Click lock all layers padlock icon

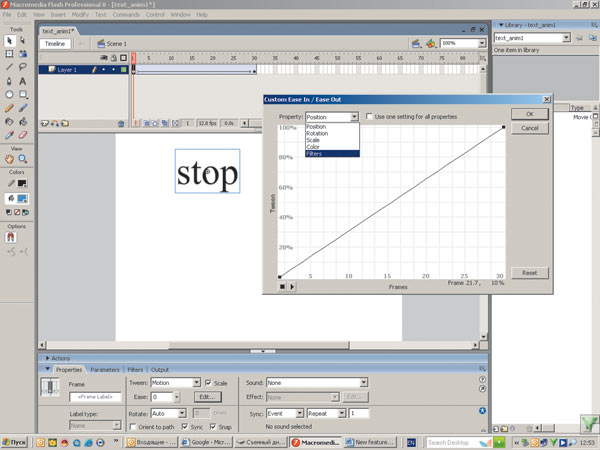114,58
